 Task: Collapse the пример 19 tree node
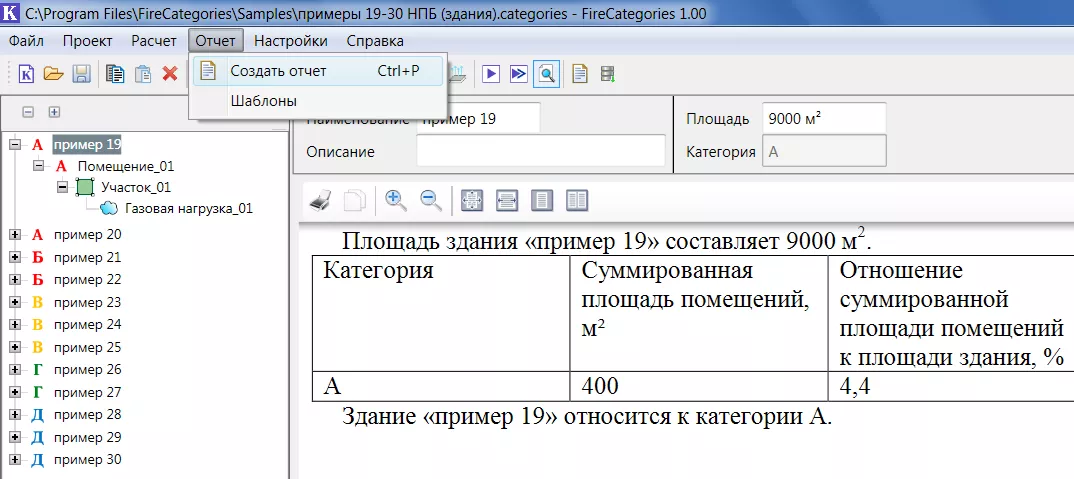pos(15,145)
